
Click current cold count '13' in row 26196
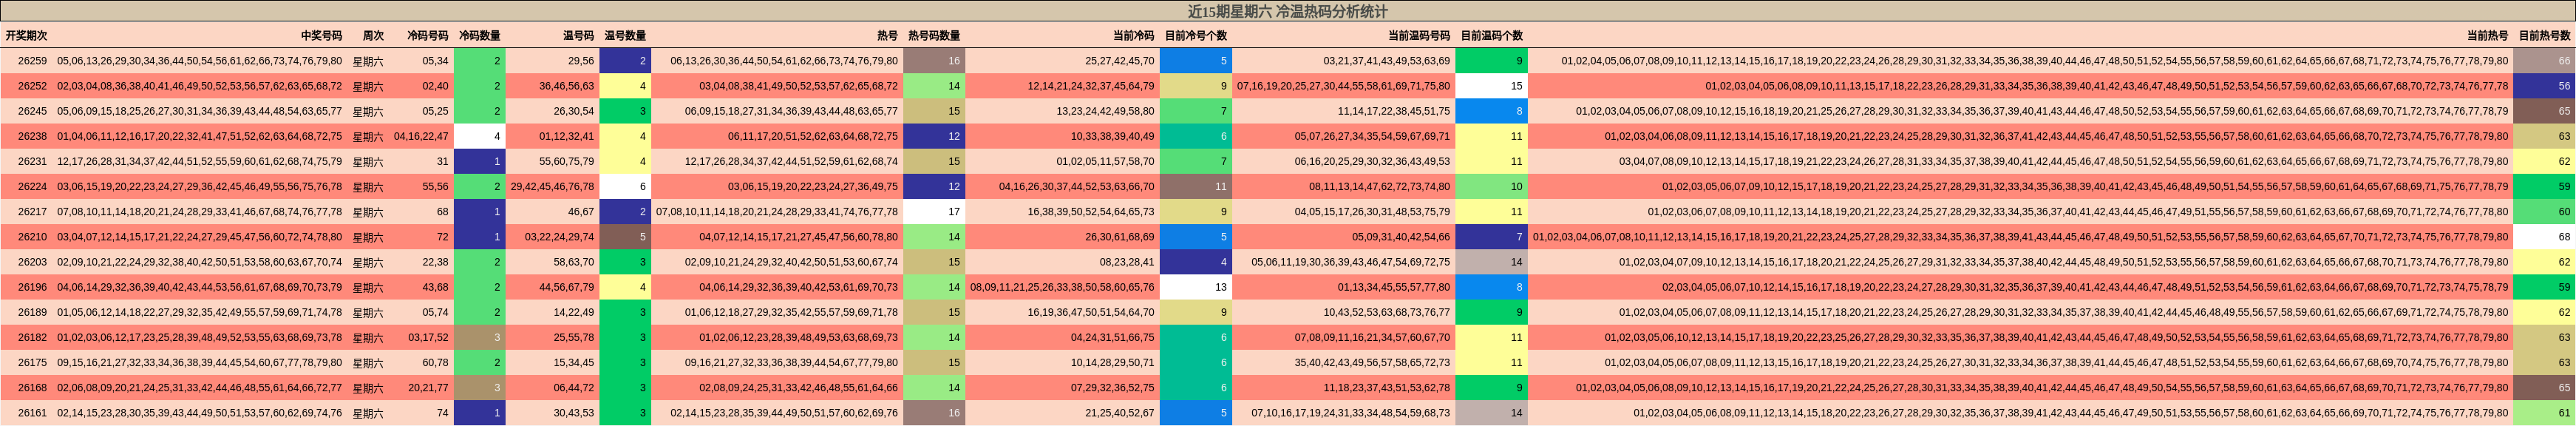click(1195, 287)
